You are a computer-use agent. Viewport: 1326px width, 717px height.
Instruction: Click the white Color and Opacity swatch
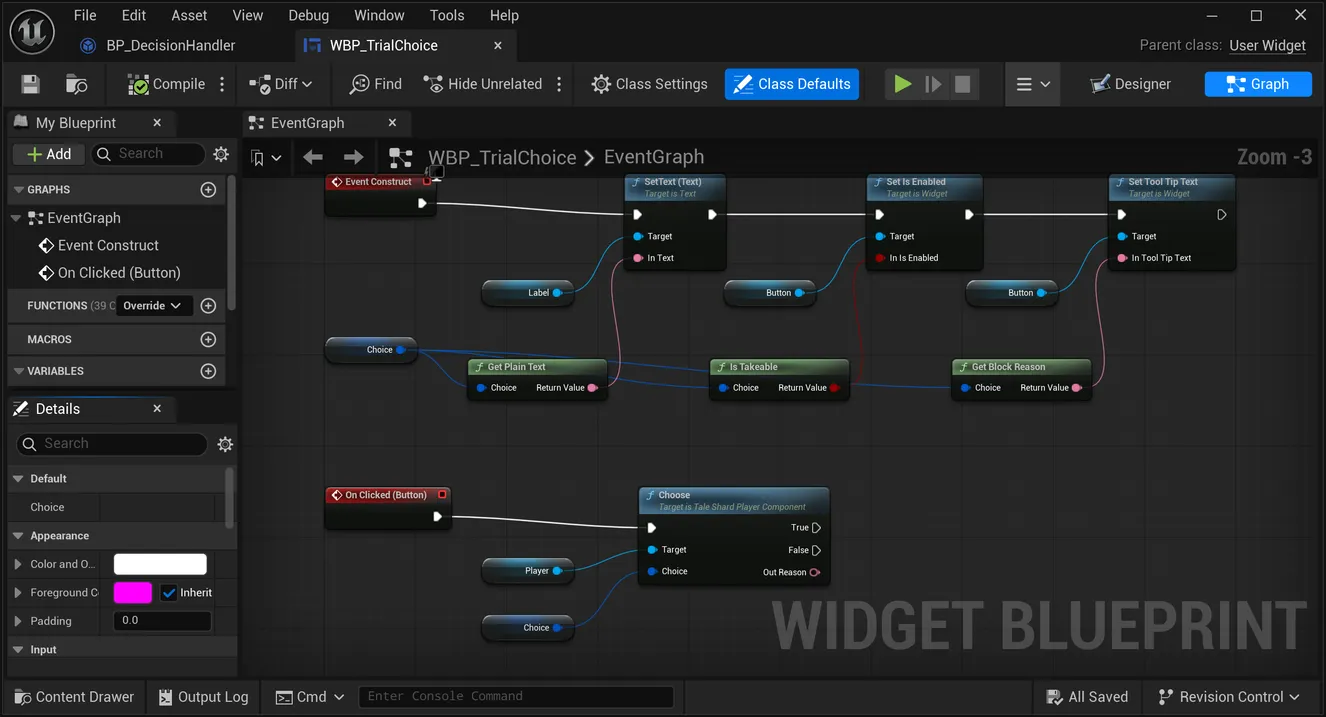160,564
